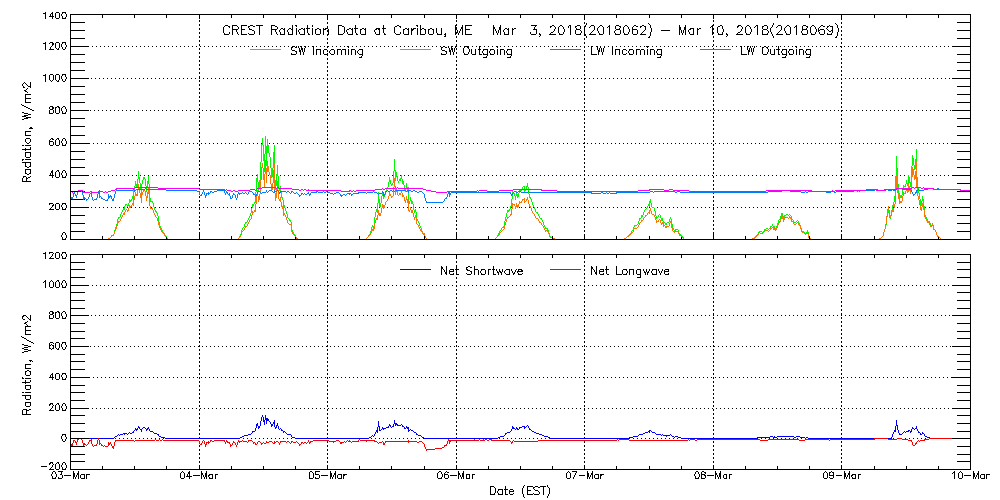Click the '1400' y-axis tick in the upper chart
1000x500 pixels.
[54, 18]
